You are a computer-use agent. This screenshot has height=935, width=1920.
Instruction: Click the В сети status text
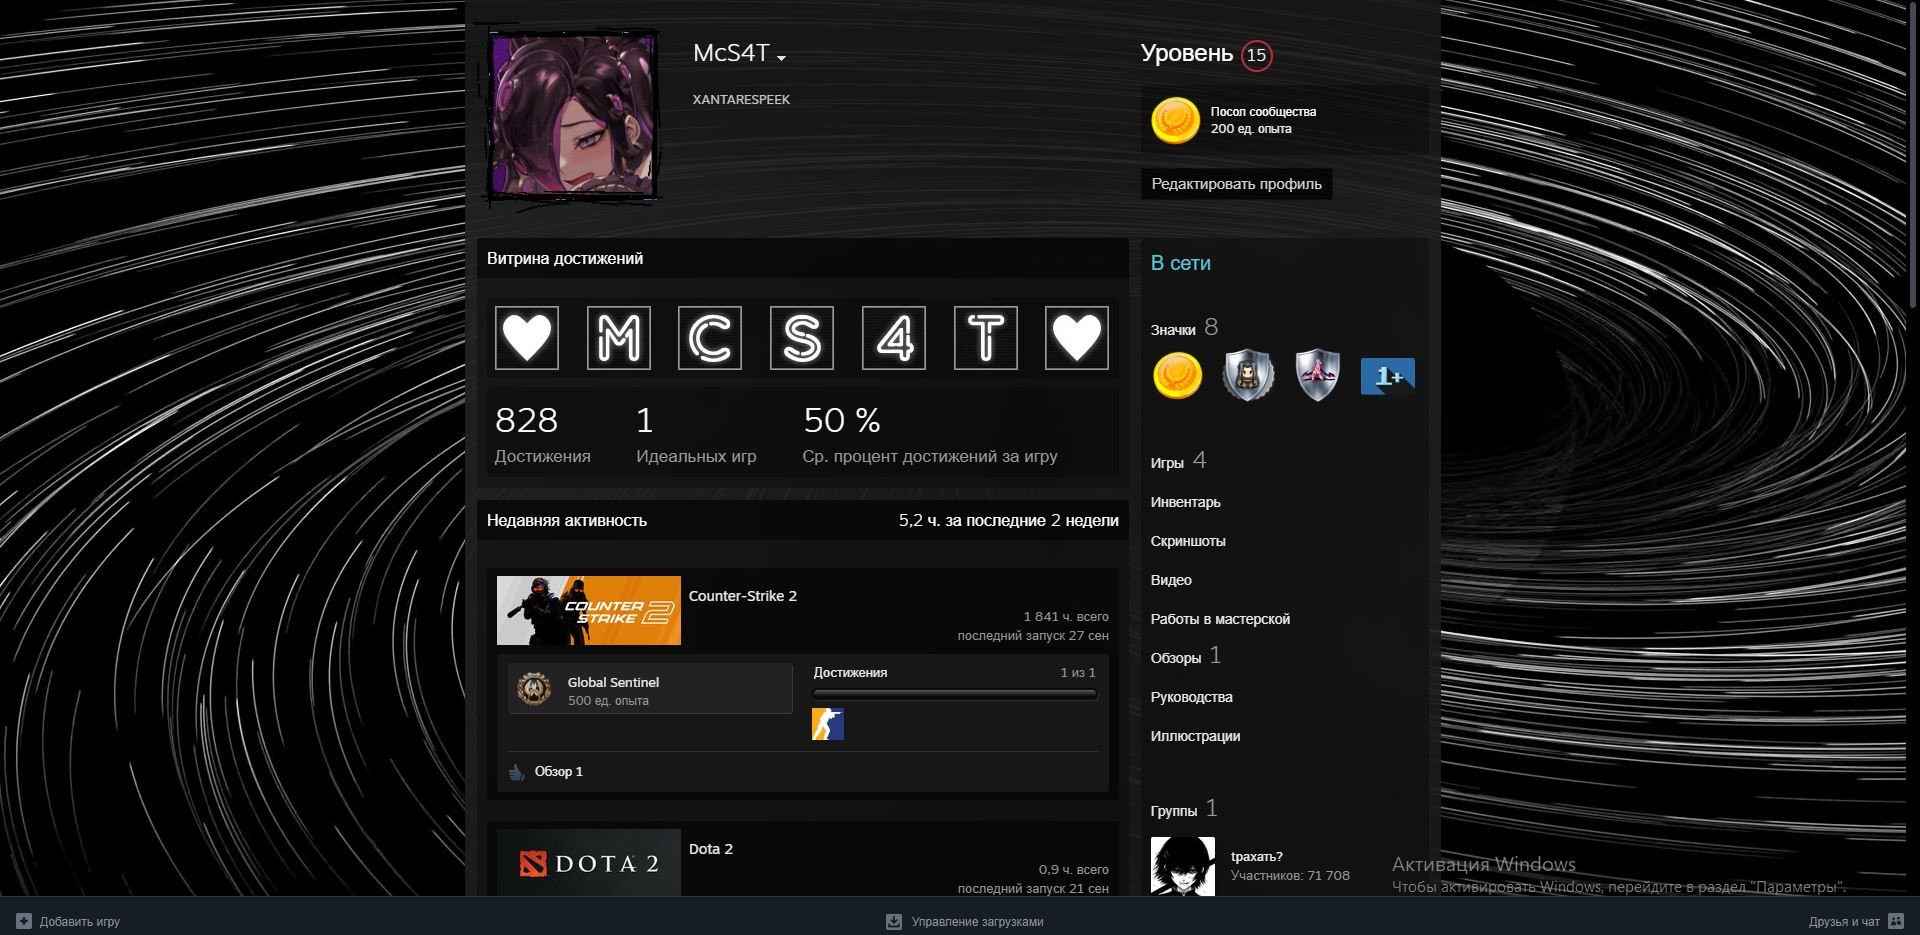(1180, 263)
